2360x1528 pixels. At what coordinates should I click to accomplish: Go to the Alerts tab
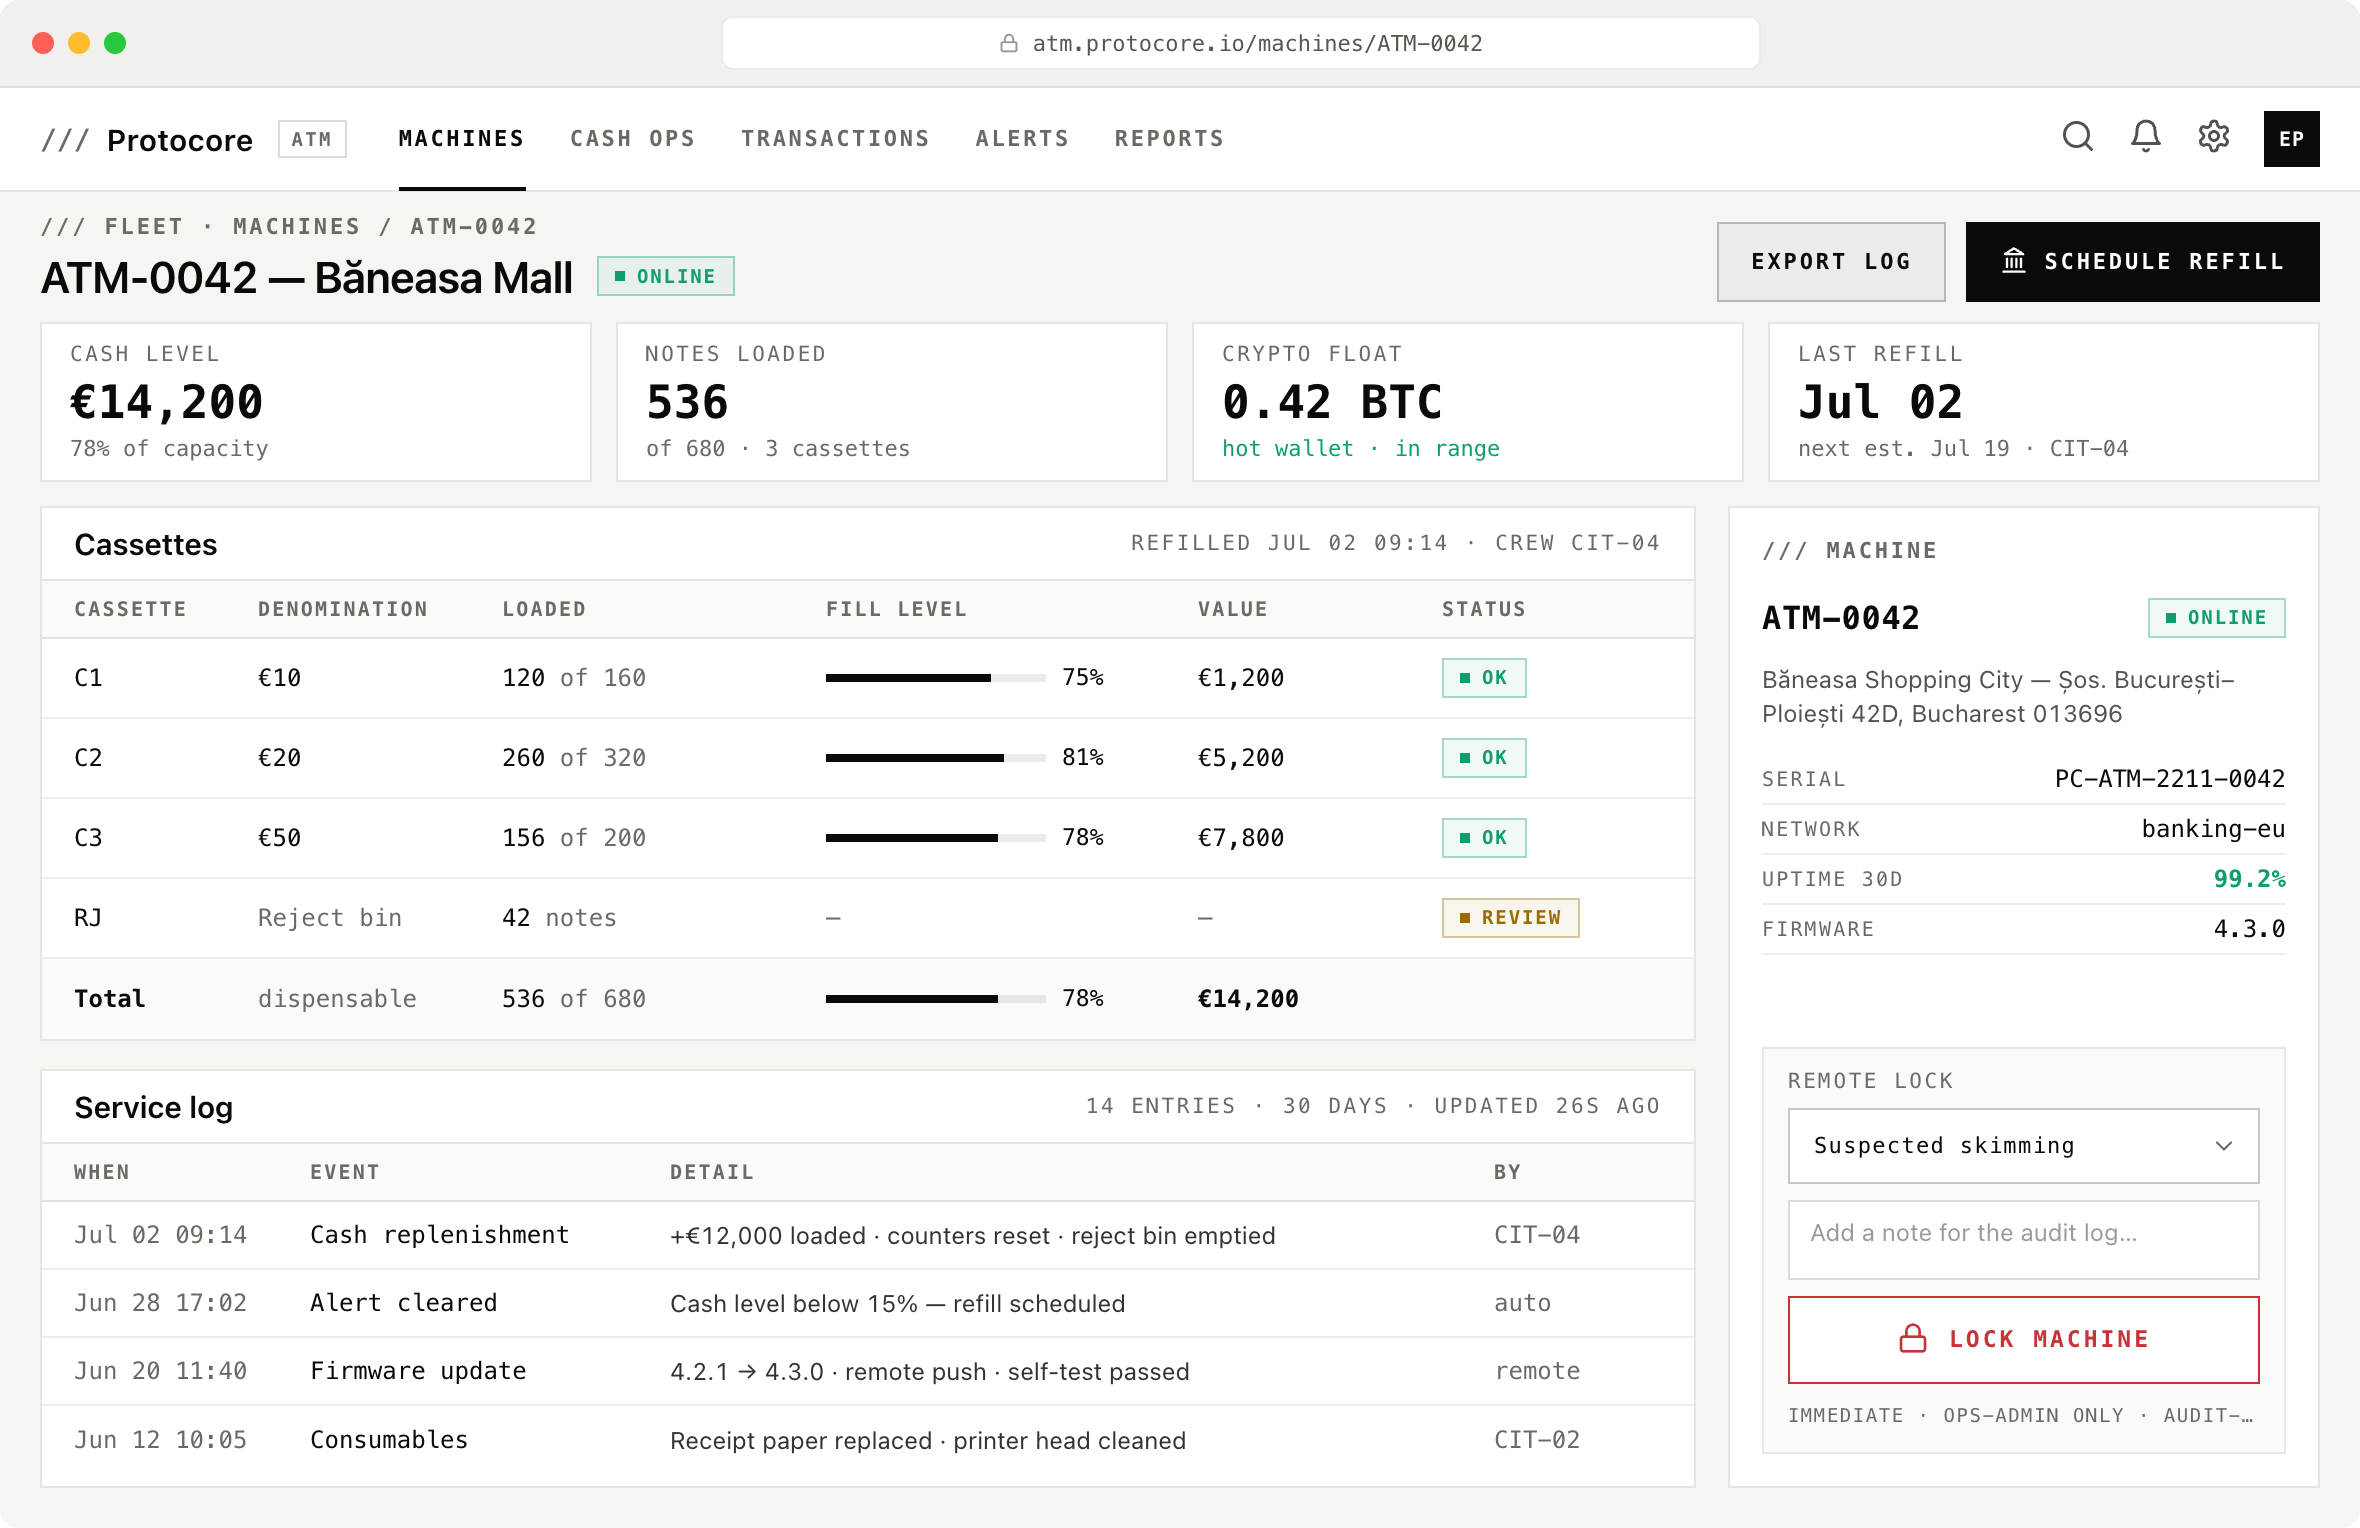point(1022,139)
